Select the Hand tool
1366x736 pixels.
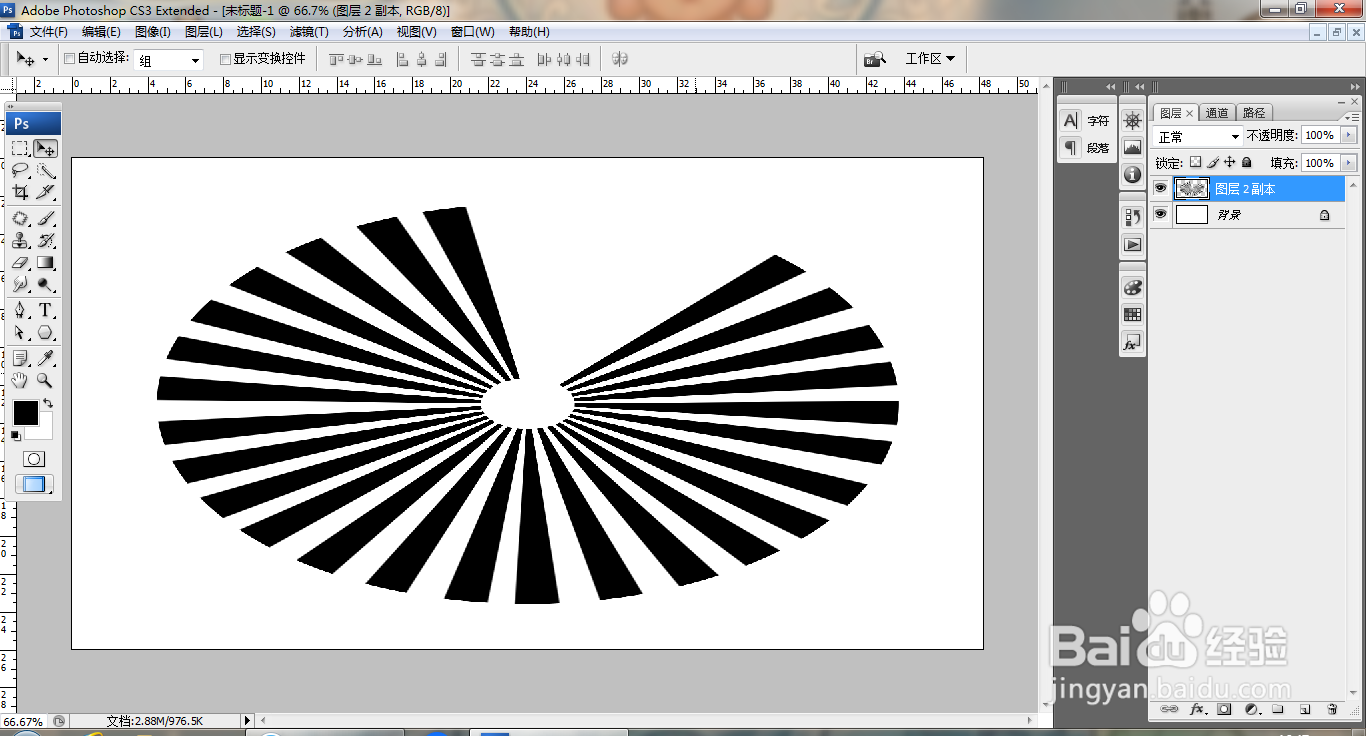(20, 380)
